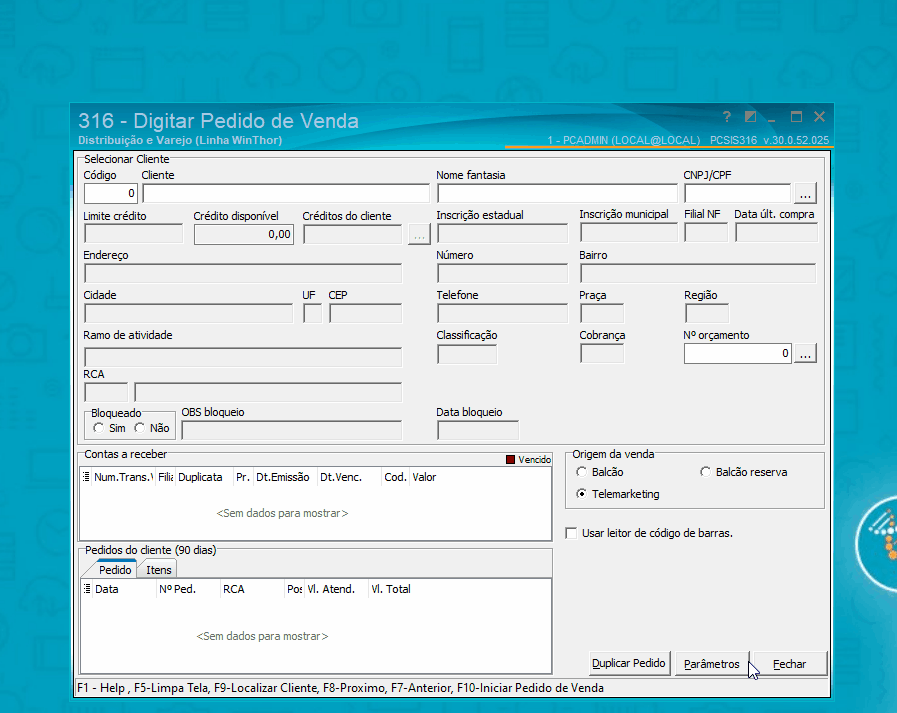Click the Data bloqueio field
The height and width of the screenshot is (713, 897).
(x=478, y=430)
